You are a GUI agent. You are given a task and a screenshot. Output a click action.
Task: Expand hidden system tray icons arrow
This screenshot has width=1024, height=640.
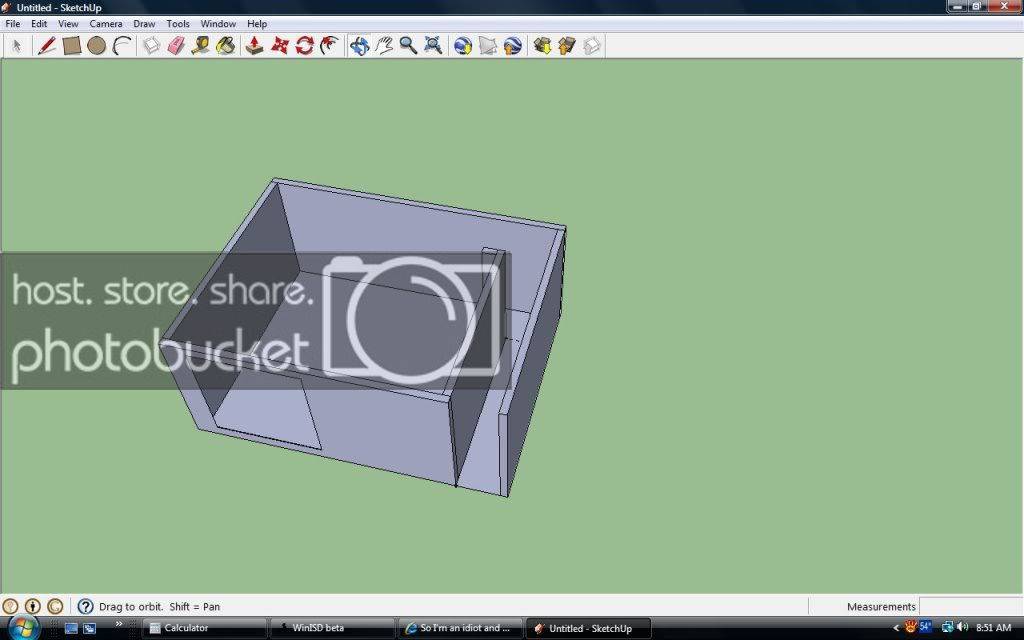click(896, 628)
